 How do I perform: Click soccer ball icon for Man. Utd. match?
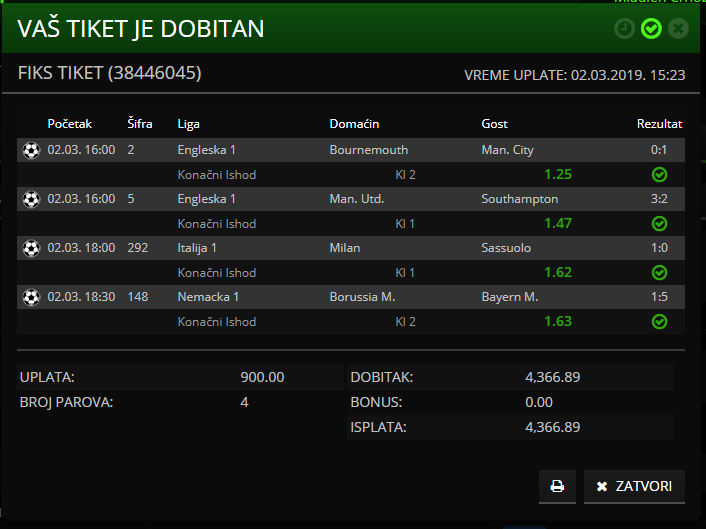click(x=31, y=199)
